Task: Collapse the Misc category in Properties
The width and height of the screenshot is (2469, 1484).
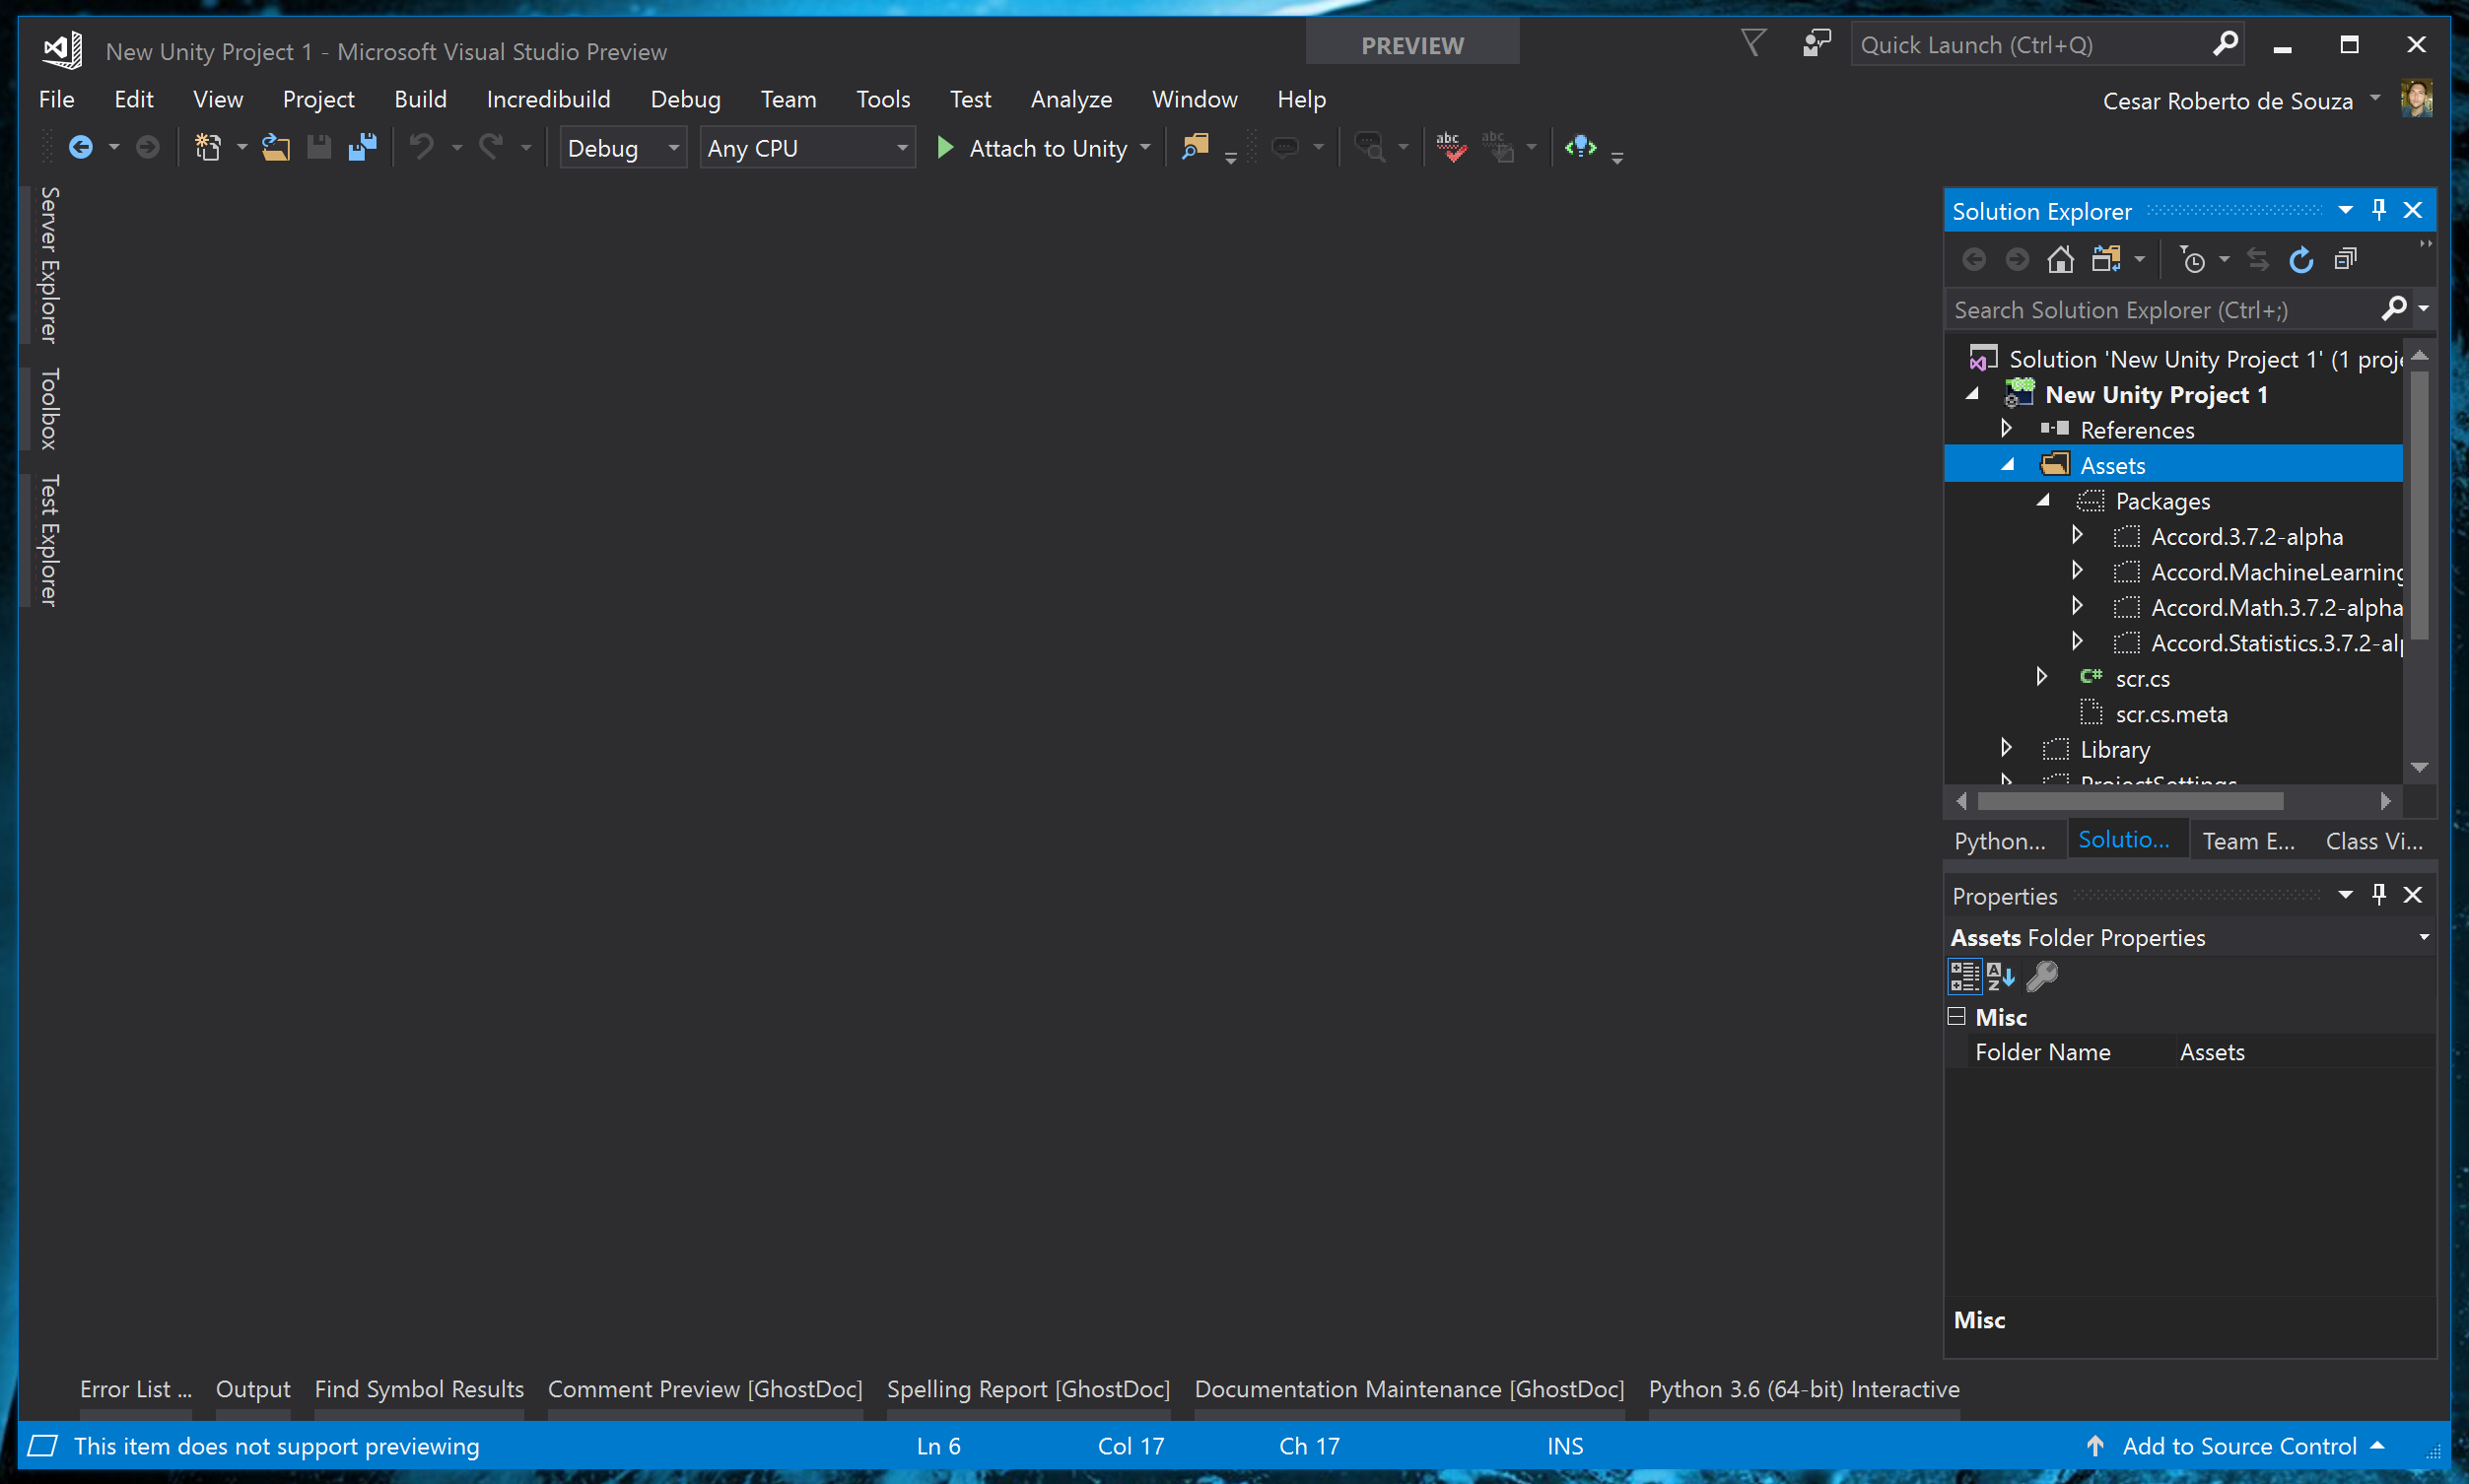Action: 1957,1017
